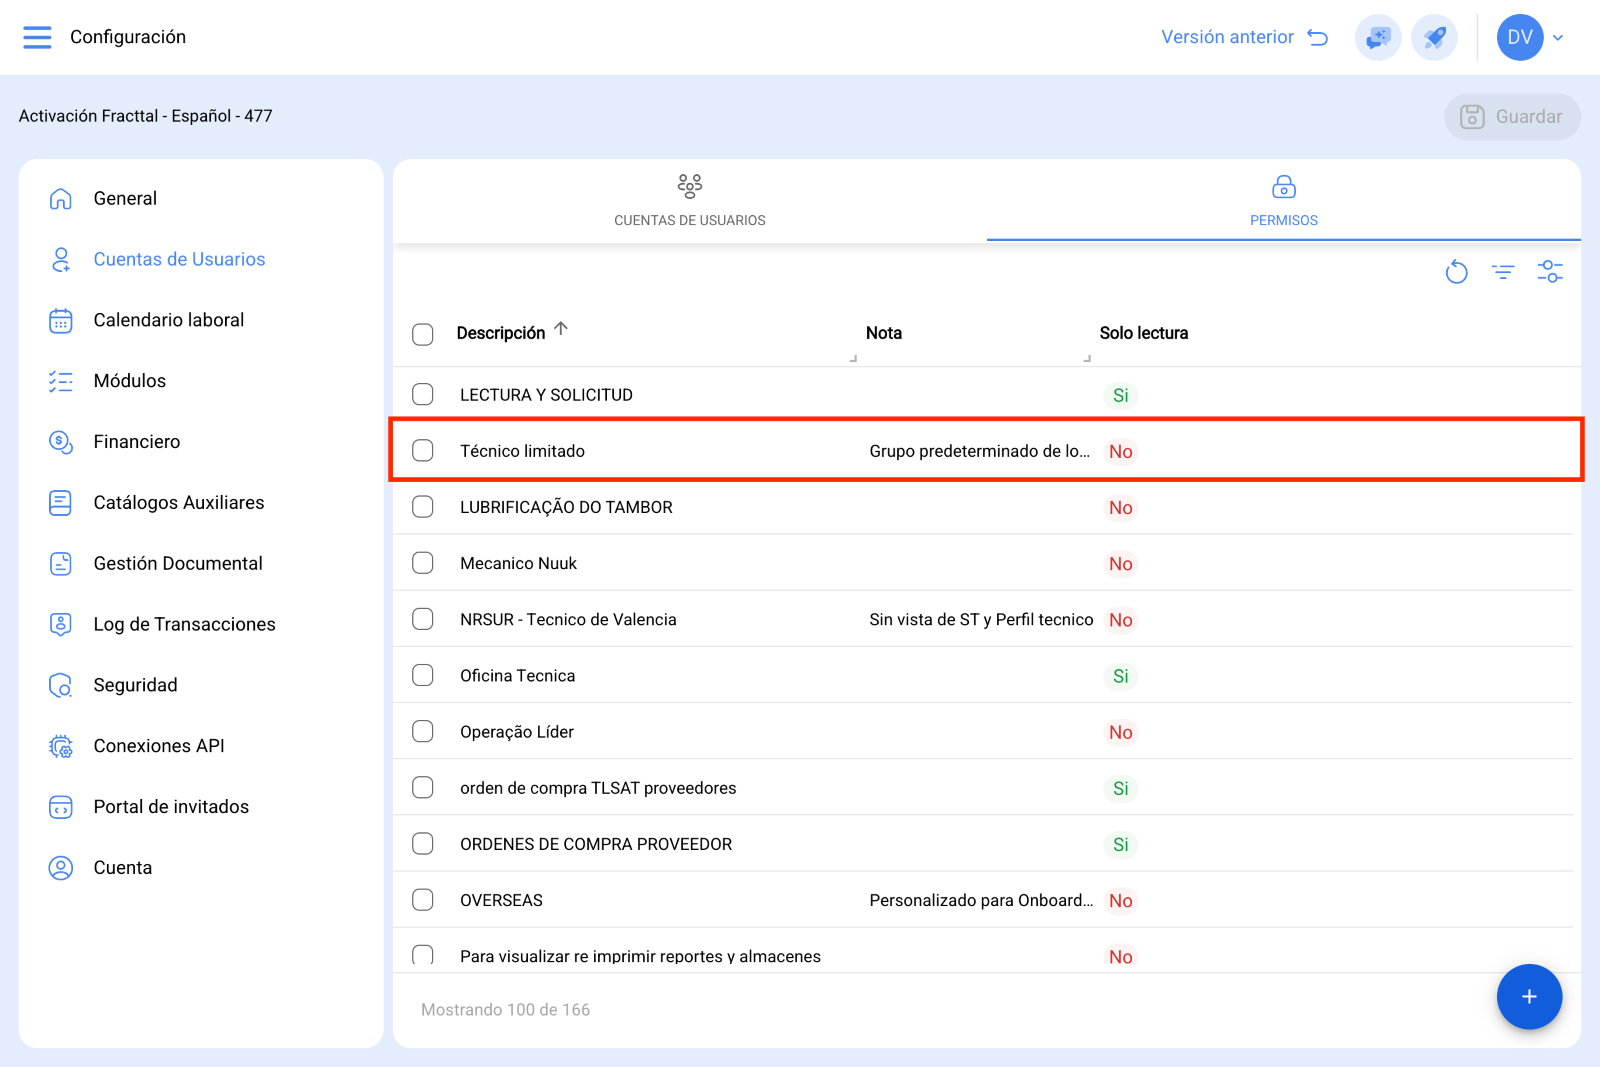Check the Técnico limitado row checkbox
This screenshot has width=1600, height=1067.
[423, 450]
